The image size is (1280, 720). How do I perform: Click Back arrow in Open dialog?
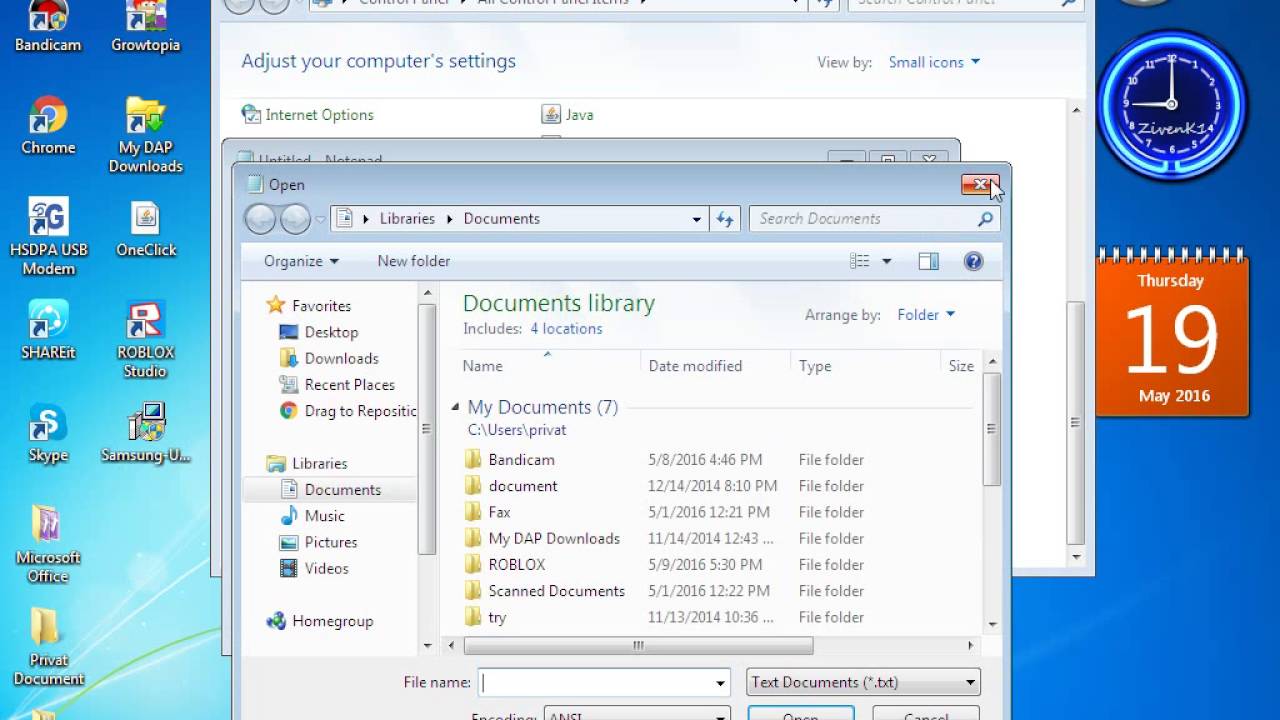pyautogui.click(x=260, y=219)
